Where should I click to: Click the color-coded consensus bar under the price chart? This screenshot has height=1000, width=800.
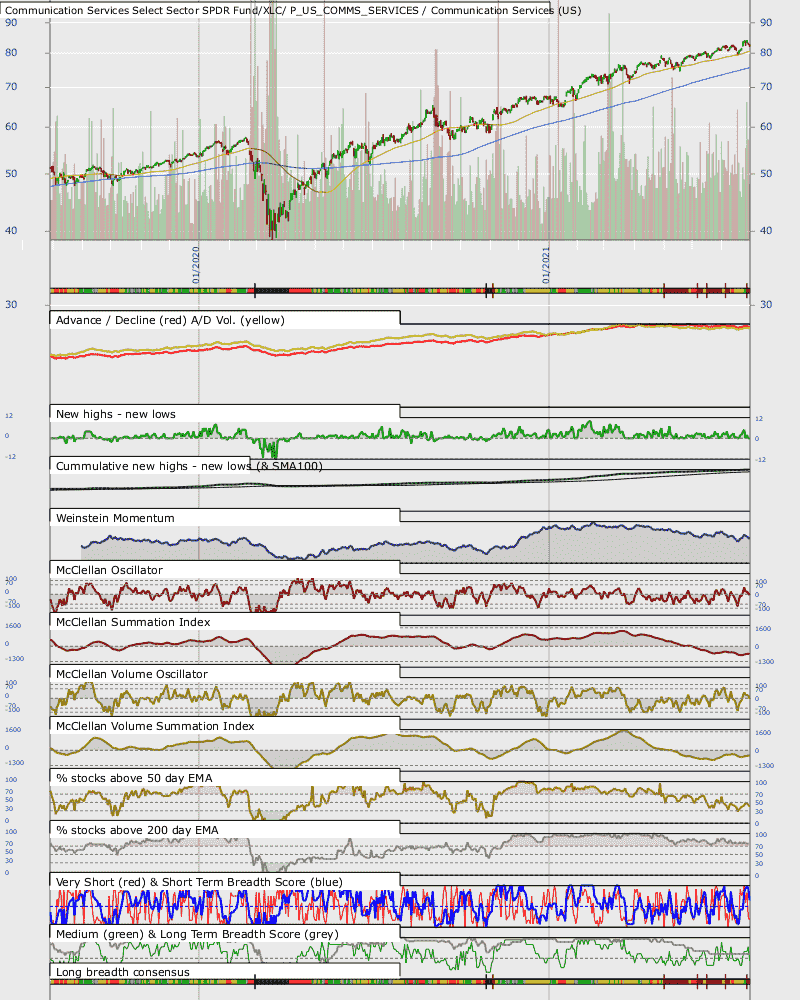tap(400, 291)
